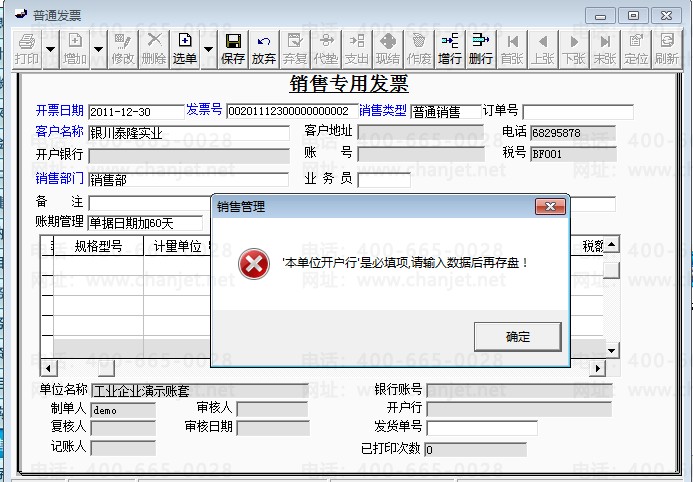Click the 保存 save toolbar icon
This screenshot has height=482, width=693.
(233, 49)
